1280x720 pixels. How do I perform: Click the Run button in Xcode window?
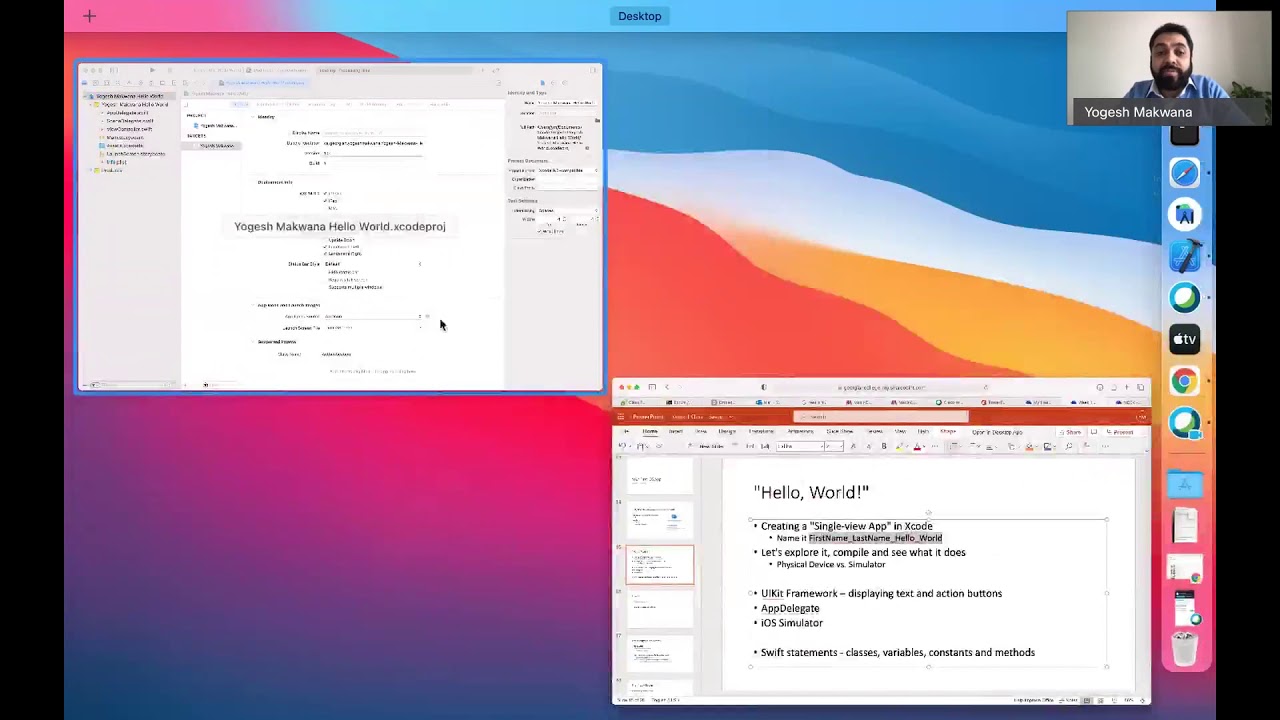point(152,71)
